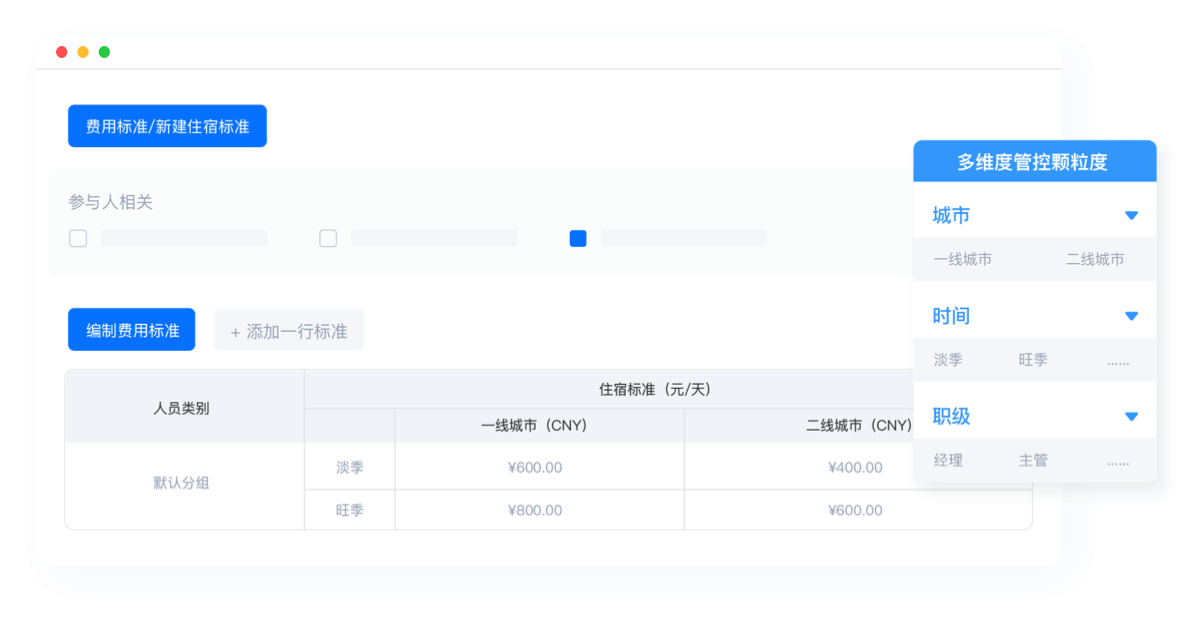Uncheck the blue checked 参与人相关 checkbox
Image resolution: width=1188 pixels, height=626 pixels.
578,238
